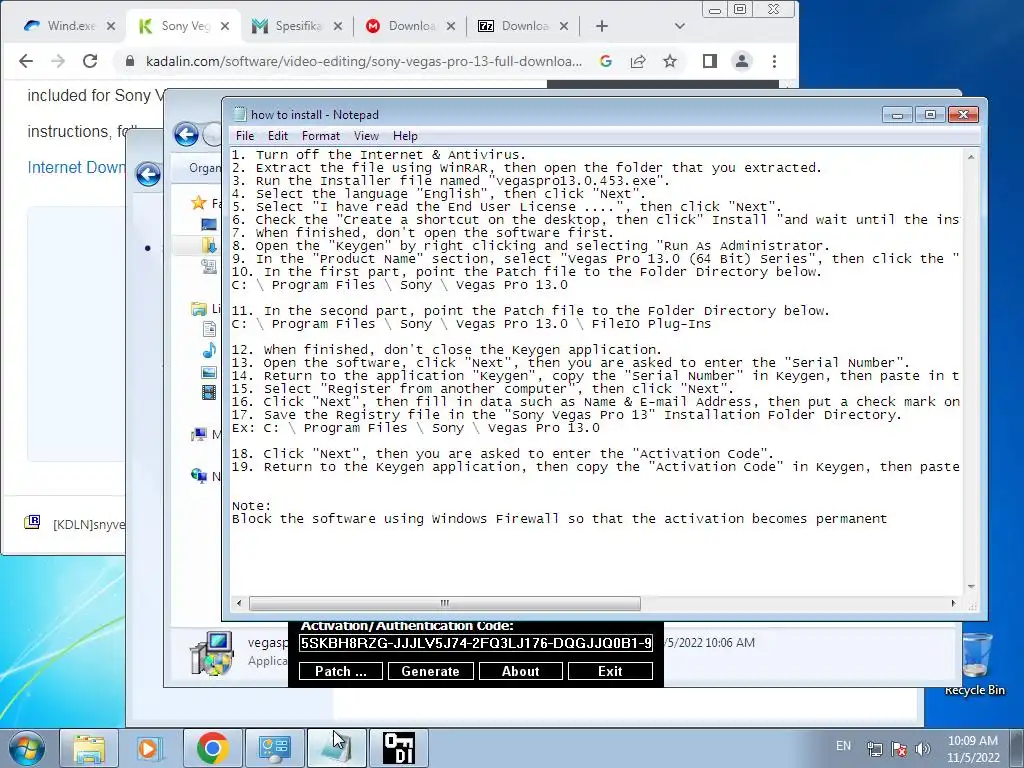Click Notepad horizontal scroll right arrow
The image size is (1024, 768).
coord(953,603)
